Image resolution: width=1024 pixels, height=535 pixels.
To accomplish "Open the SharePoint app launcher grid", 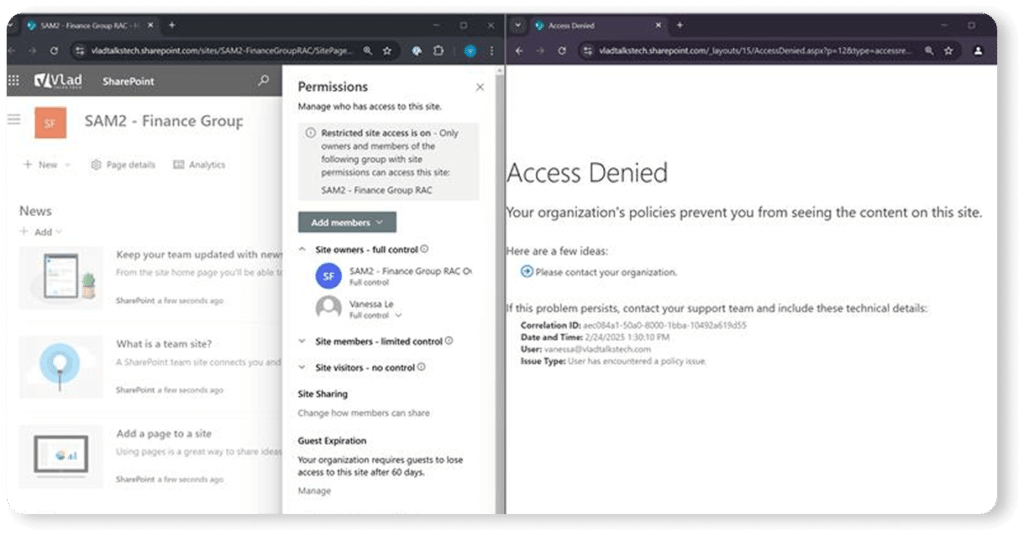I will tap(13, 80).
